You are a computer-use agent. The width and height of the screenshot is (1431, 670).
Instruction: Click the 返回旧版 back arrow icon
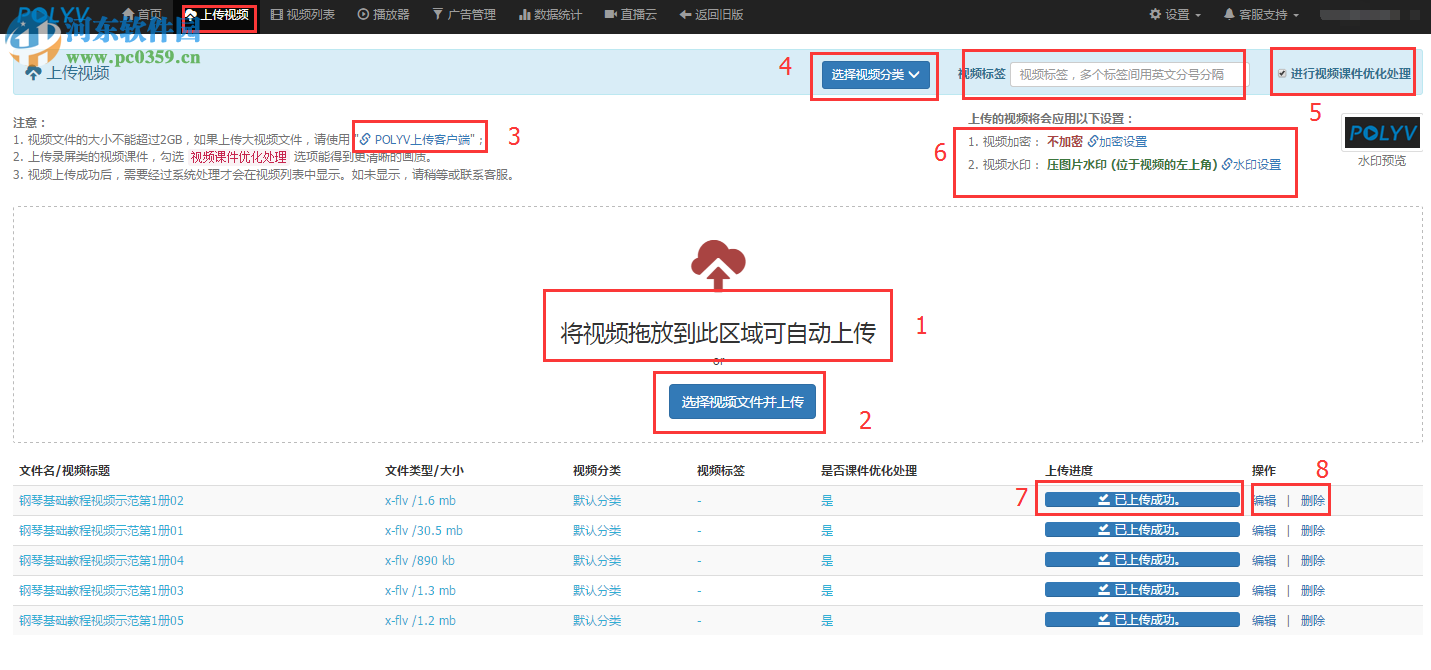tap(686, 14)
